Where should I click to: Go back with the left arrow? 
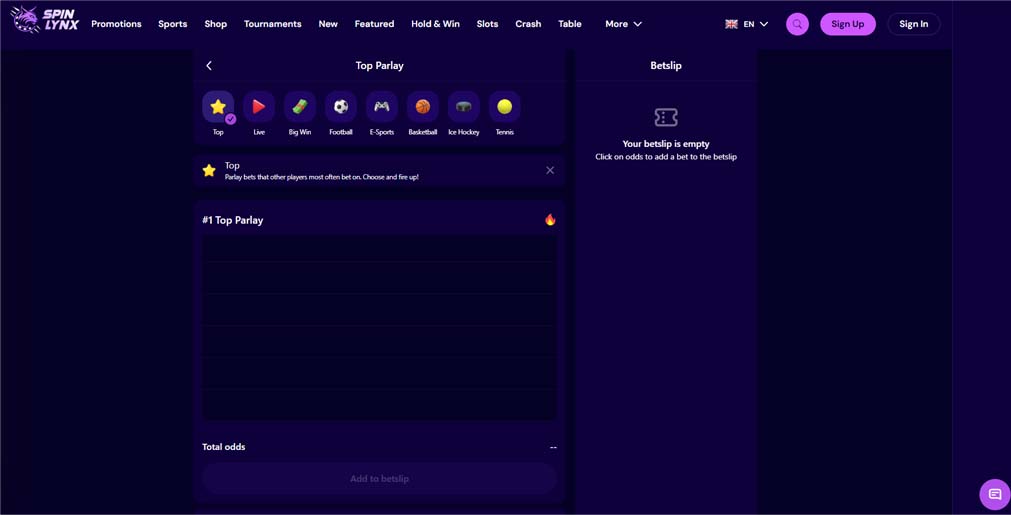209,66
